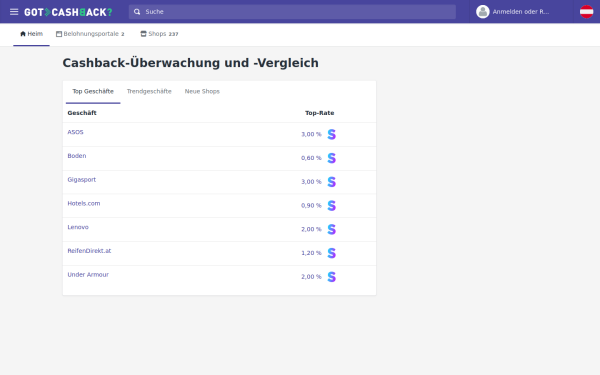Open the hamburger menu icon
This screenshot has width=600, height=375.
[14, 12]
